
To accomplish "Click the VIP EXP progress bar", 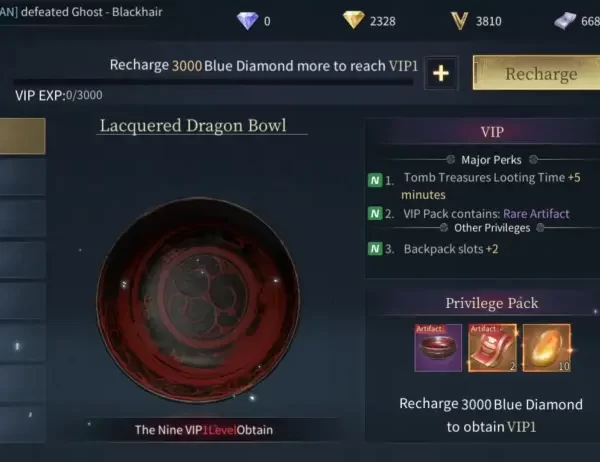I will tap(213, 82).
